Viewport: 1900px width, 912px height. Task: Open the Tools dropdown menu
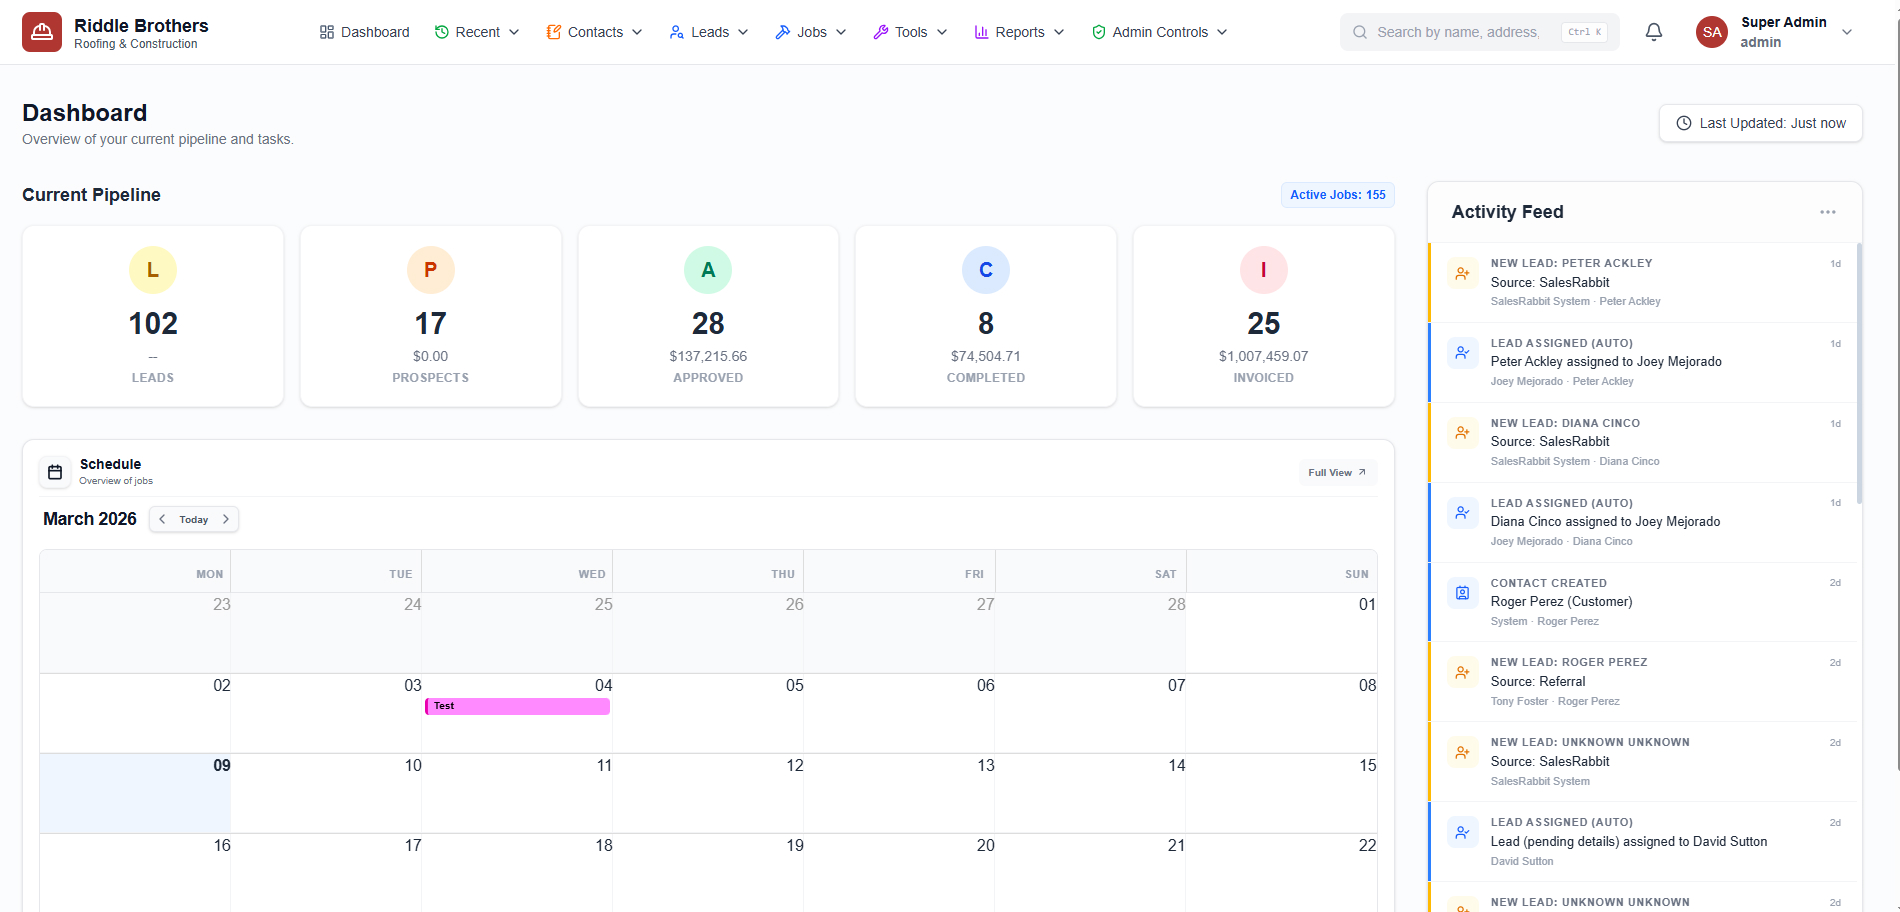[x=908, y=31]
